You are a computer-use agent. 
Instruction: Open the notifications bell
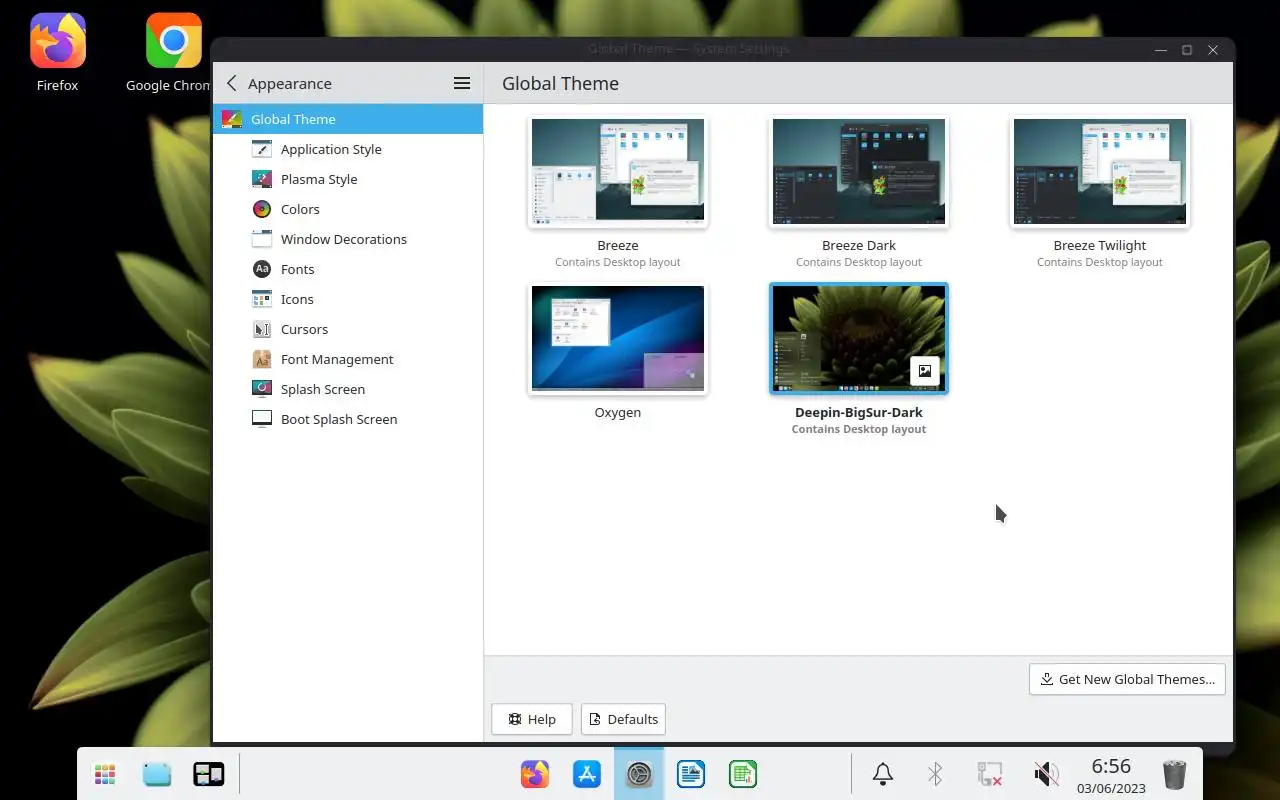(883, 774)
